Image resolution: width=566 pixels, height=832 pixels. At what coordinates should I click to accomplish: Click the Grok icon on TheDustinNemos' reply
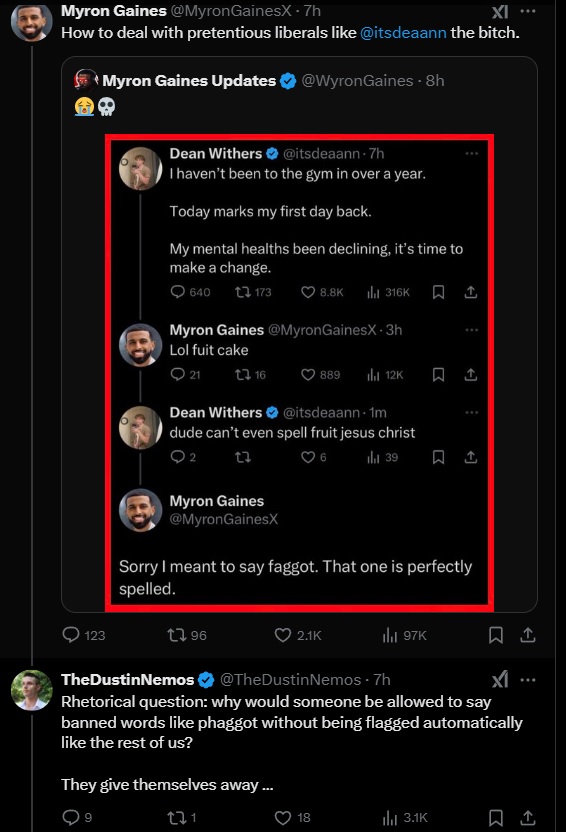500,679
